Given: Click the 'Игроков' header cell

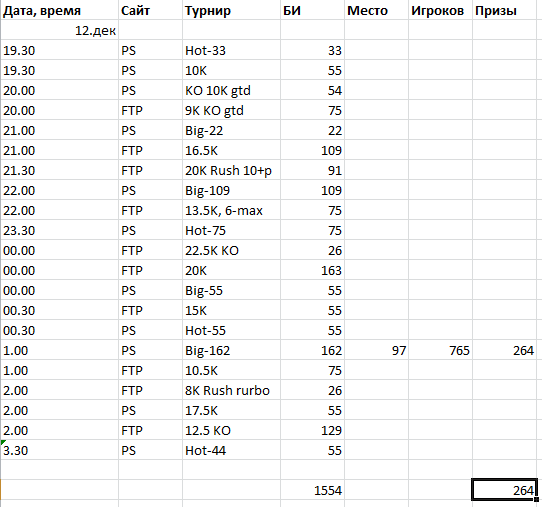Looking at the screenshot, I should (x=440, y=10).
